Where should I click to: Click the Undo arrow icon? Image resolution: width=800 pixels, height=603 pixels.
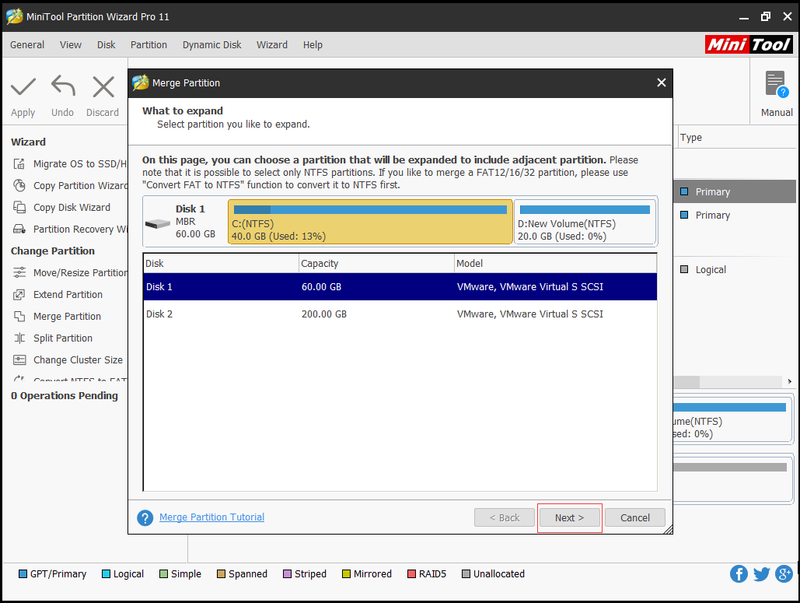tap(63, 86)
